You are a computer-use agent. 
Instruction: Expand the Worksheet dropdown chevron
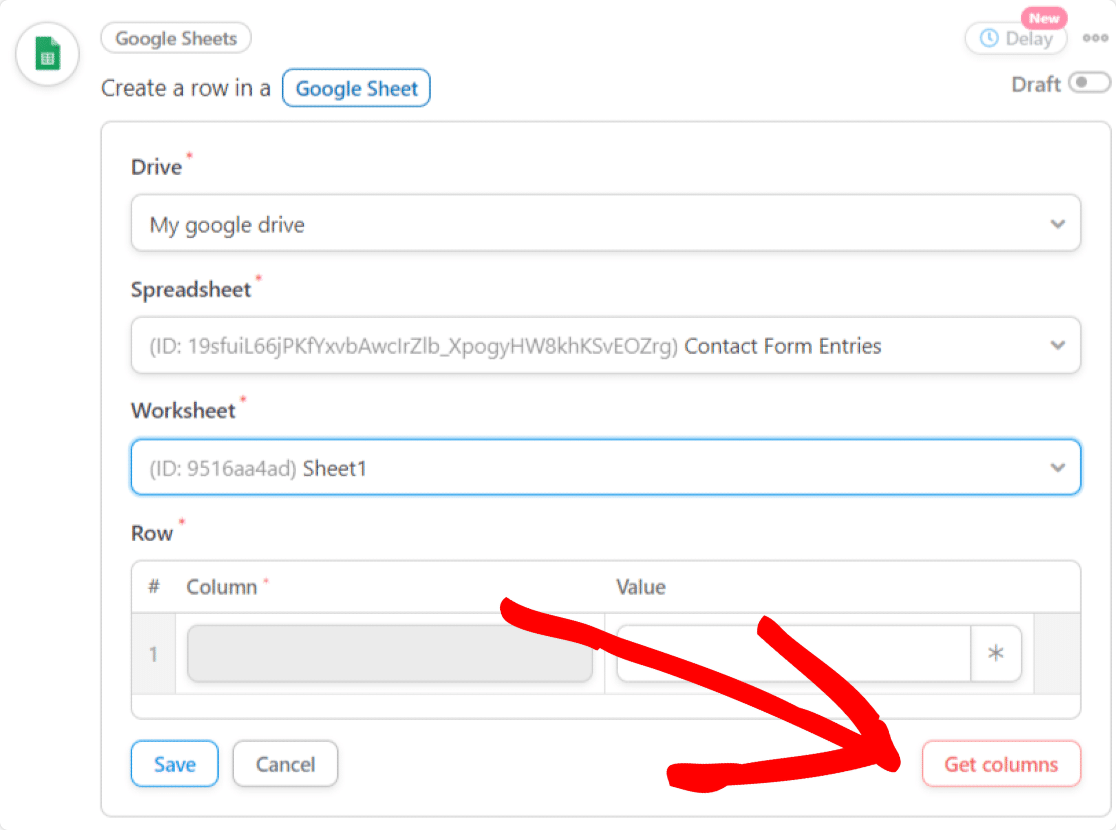click(x=1058, y=468)
